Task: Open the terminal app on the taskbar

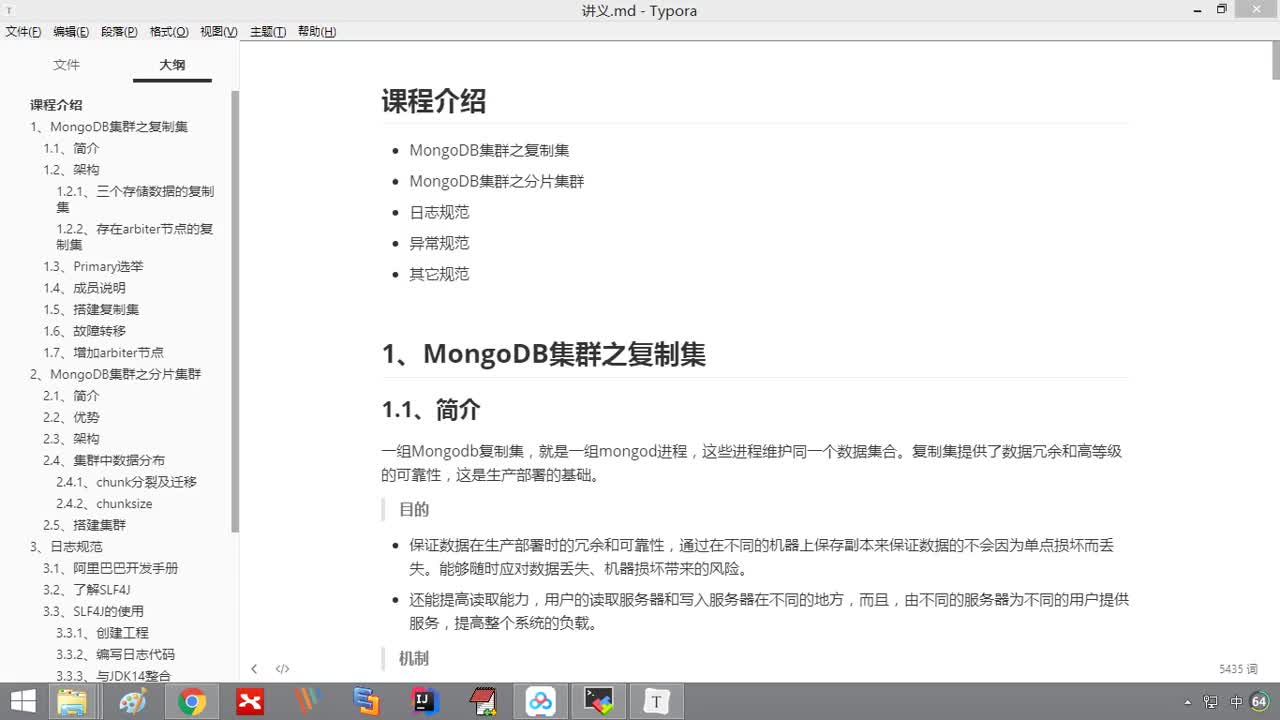Action: (599, 702)
